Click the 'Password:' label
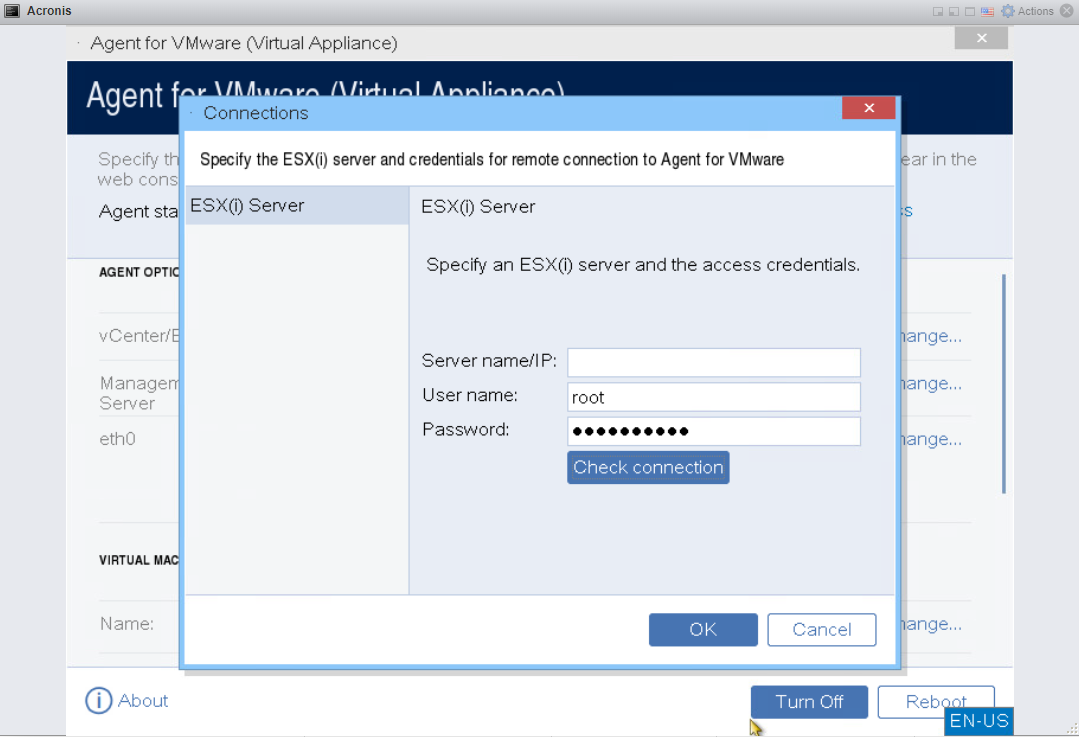 (x=466, y=429)
